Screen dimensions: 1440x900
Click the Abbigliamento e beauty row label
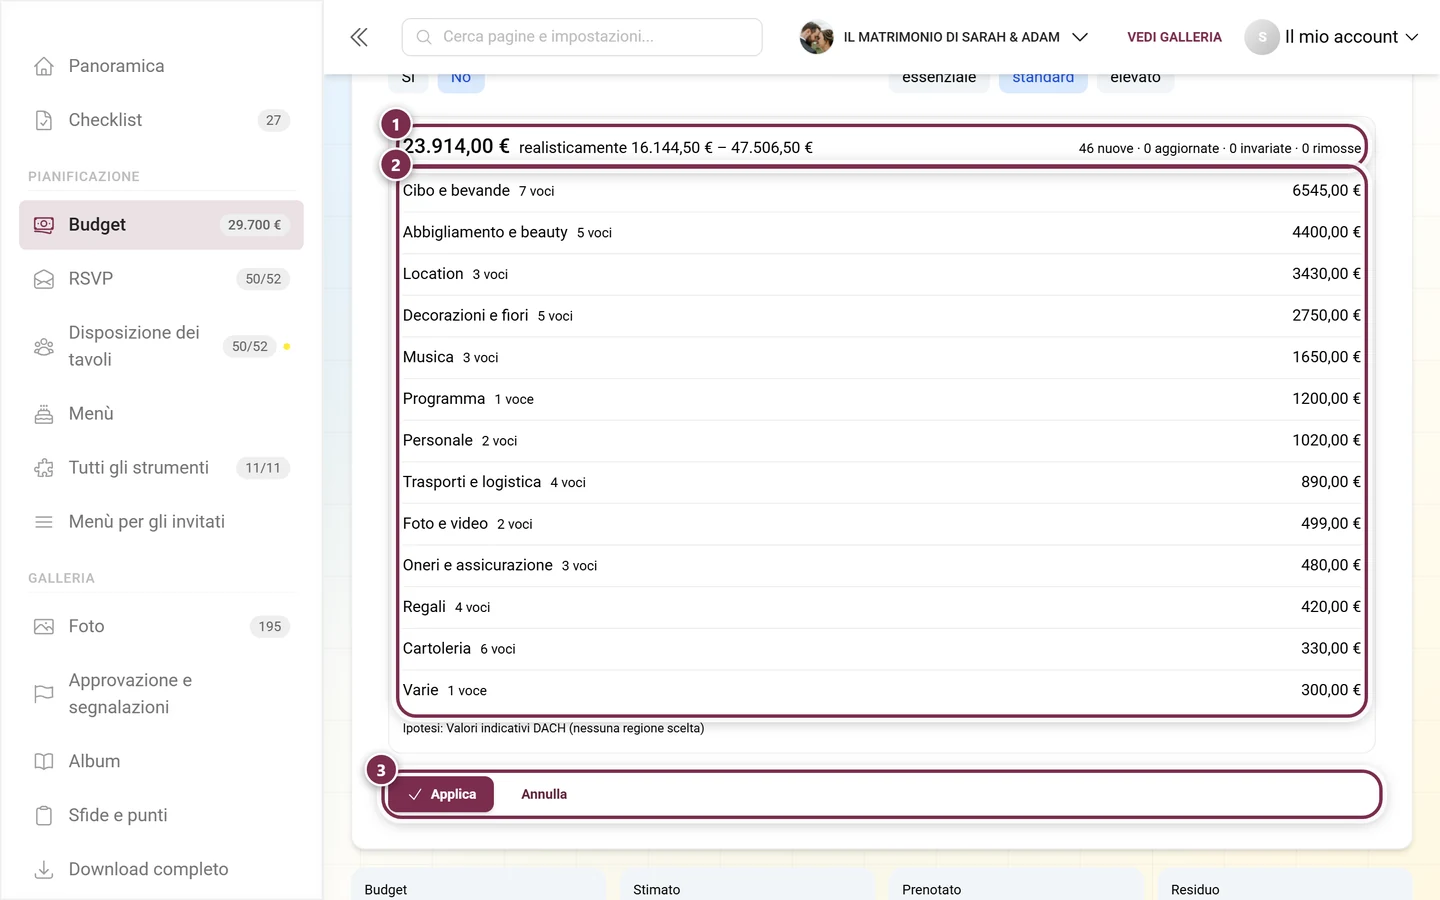point(485,233)
